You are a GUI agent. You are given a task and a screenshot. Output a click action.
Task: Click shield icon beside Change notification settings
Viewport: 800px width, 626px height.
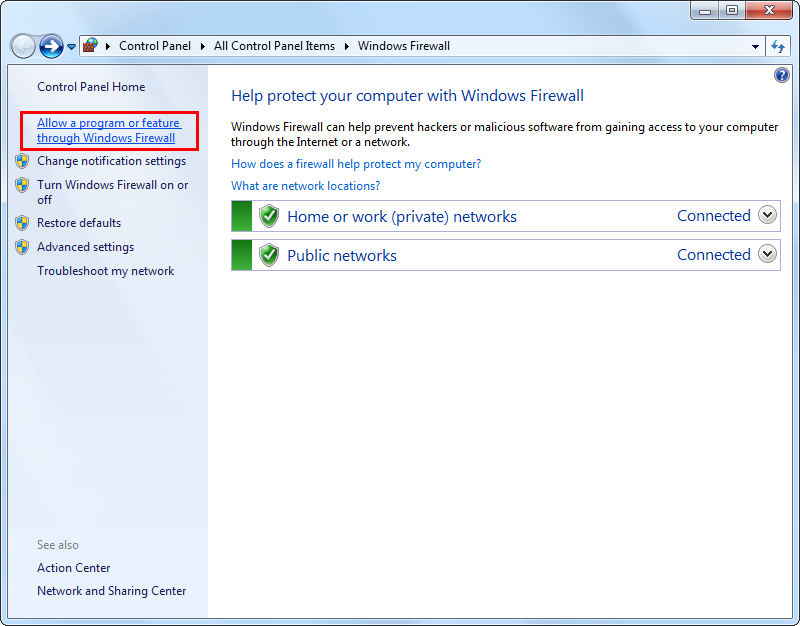(x=22, y=161)
